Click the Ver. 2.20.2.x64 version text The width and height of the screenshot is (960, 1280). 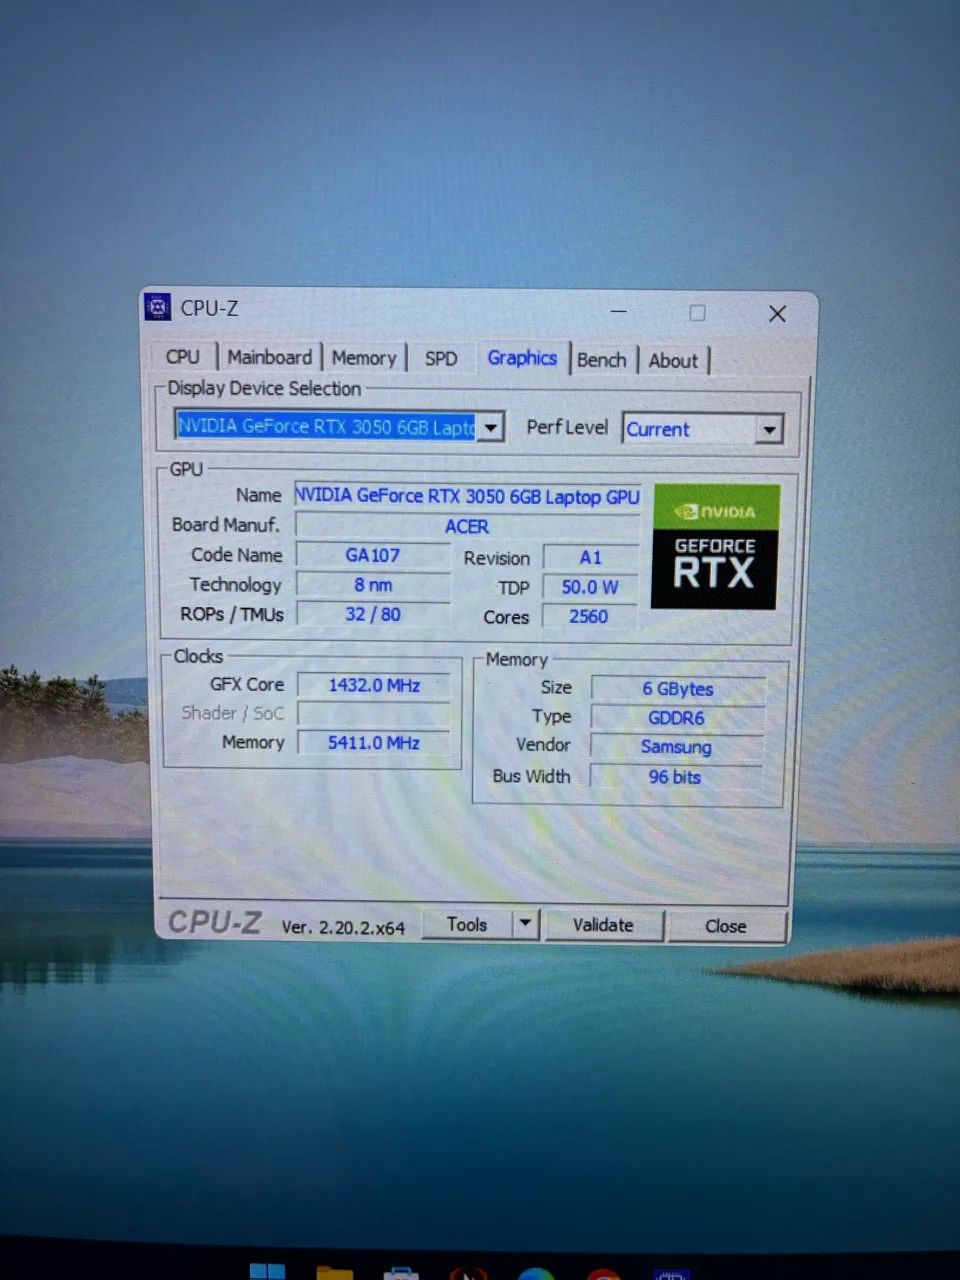tap(343, 927)
